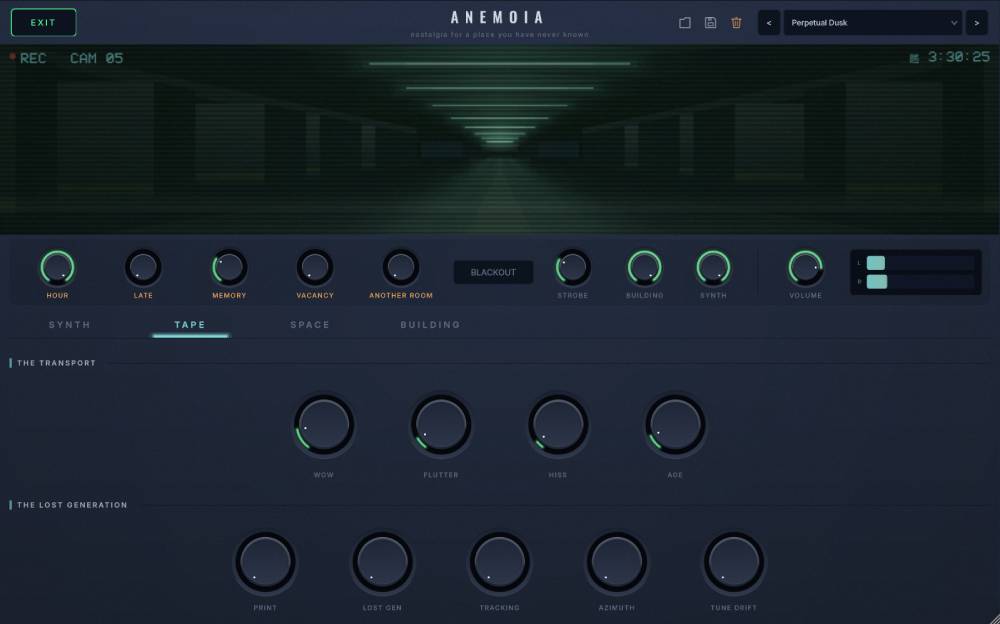Click the TRACKING knob in The Lost Generation
Image resolution: width=1000 pixels, height=624 pixels.
499,562
